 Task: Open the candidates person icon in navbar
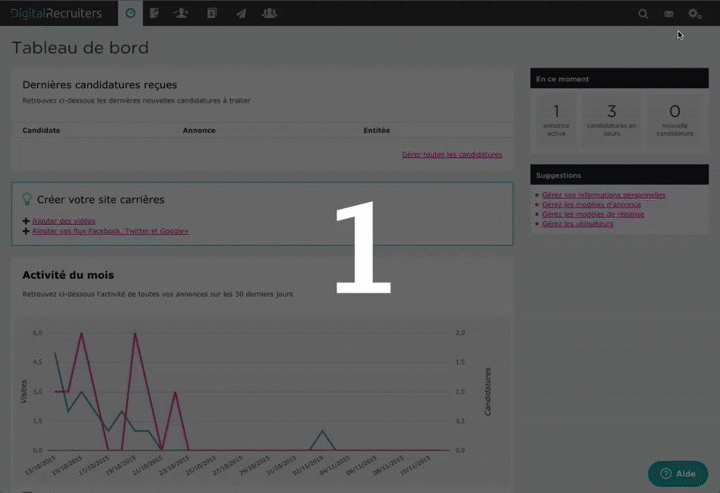180,13
